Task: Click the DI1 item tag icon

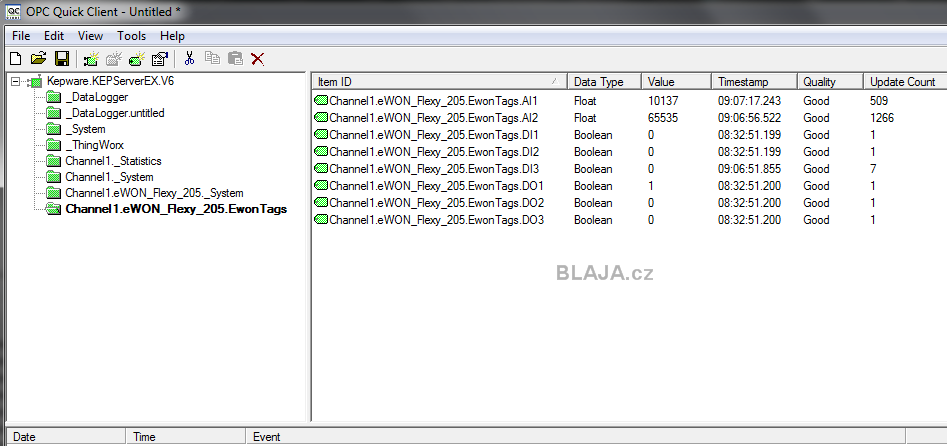Action: pyautogui.click(x=321, y=134)
